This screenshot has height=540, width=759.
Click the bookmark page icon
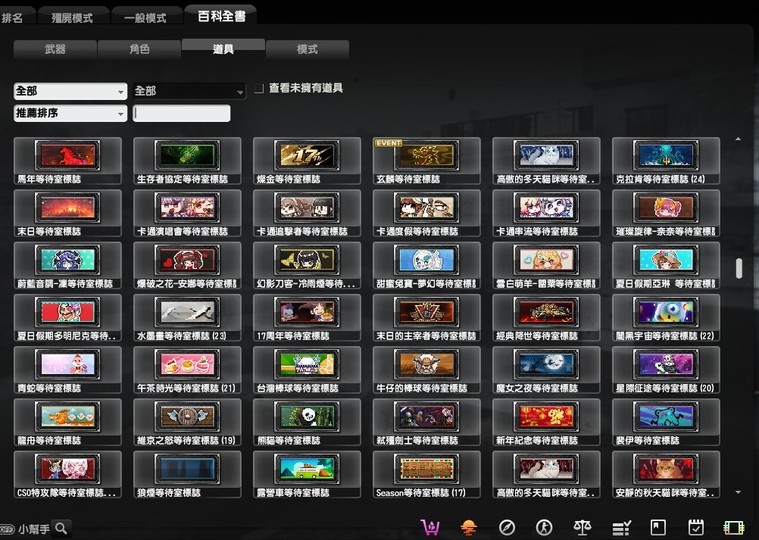(658, 527)
